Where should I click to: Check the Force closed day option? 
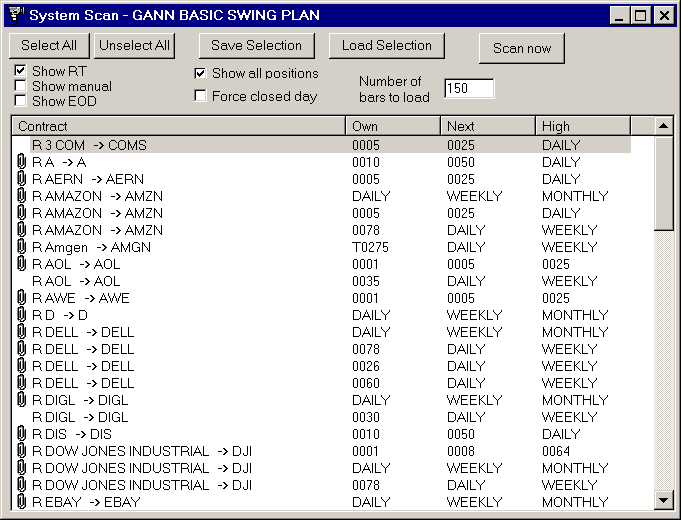coord(201,97)
